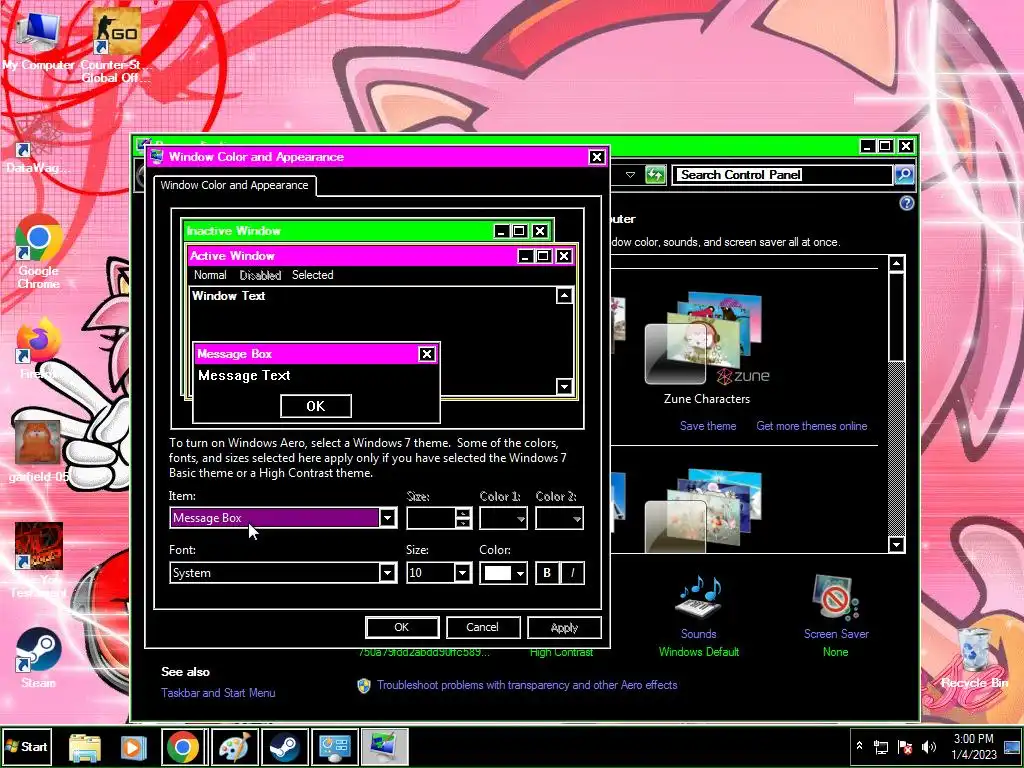
Task: Toggle bold font button
Action: pos(547,573)
